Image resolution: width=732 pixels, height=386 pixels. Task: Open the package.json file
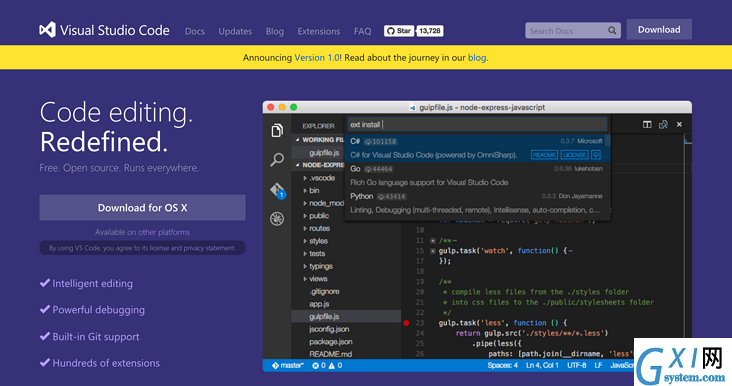pyautogui.click(x=331, y=342)
